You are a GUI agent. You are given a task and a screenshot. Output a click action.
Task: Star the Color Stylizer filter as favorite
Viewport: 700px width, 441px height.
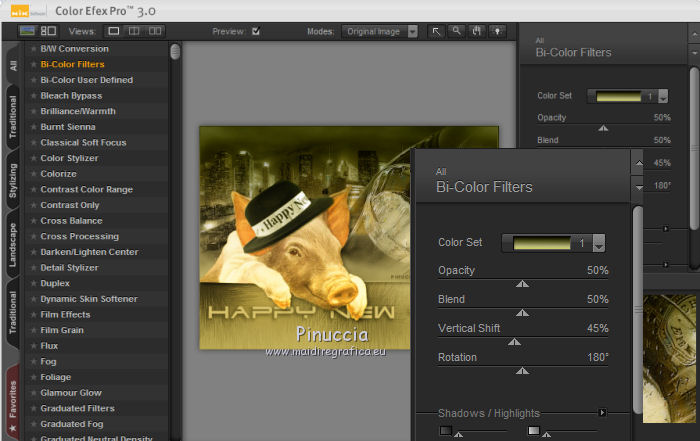[33, 158]
